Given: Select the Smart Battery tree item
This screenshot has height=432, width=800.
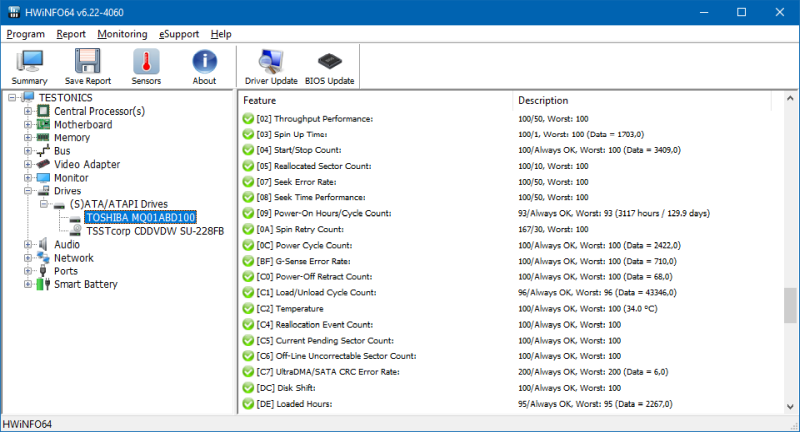Looking at the screenshot, I should click(x=85, y=284).
